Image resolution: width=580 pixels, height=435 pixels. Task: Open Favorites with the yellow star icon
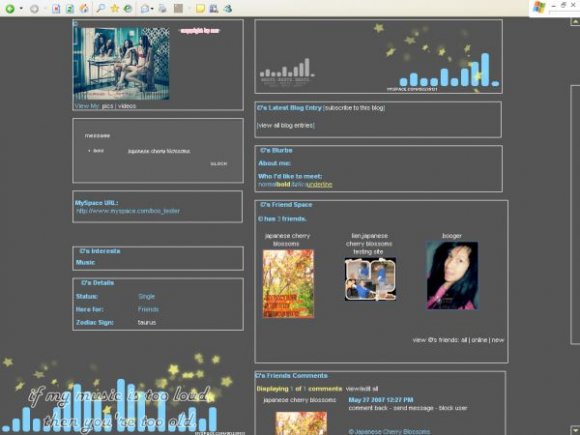[115, 8]
